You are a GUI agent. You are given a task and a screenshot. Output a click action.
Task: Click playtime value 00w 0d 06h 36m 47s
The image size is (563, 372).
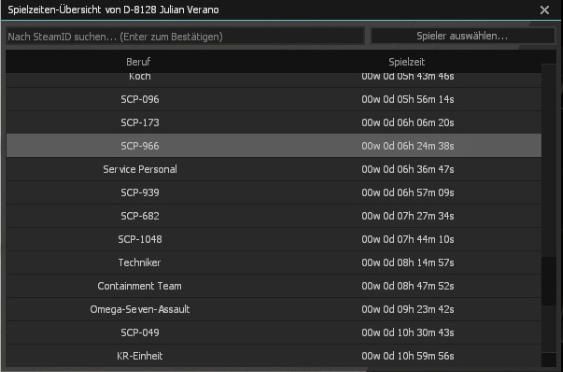pos(408,169)
